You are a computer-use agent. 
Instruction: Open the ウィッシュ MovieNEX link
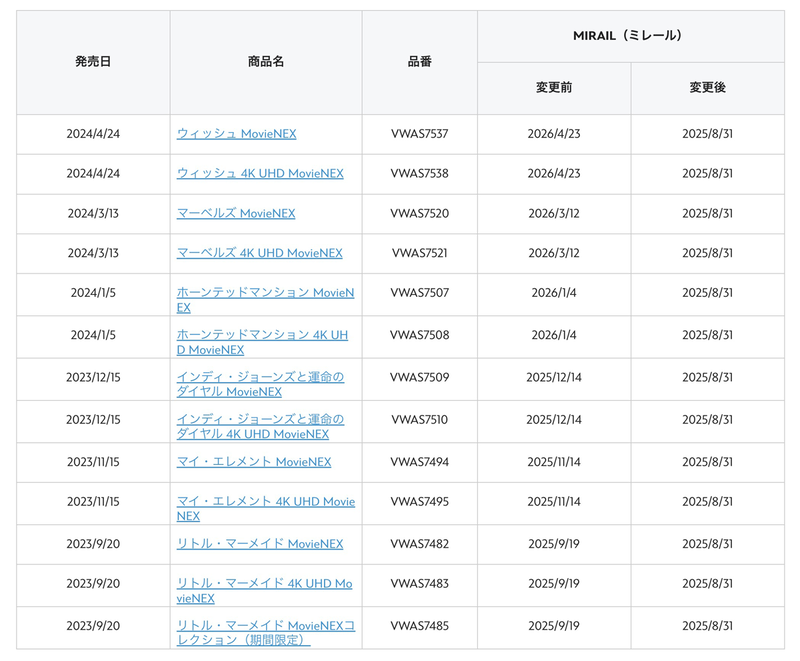(x=236, y=134)
